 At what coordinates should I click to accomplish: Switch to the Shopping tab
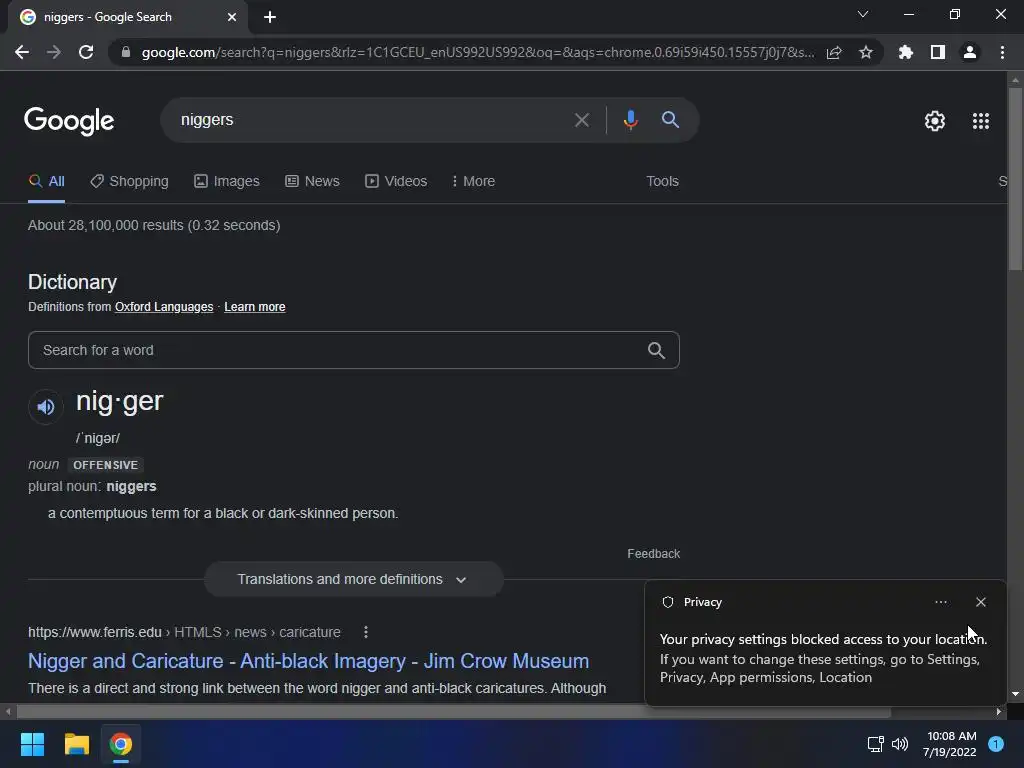point(129,182)
